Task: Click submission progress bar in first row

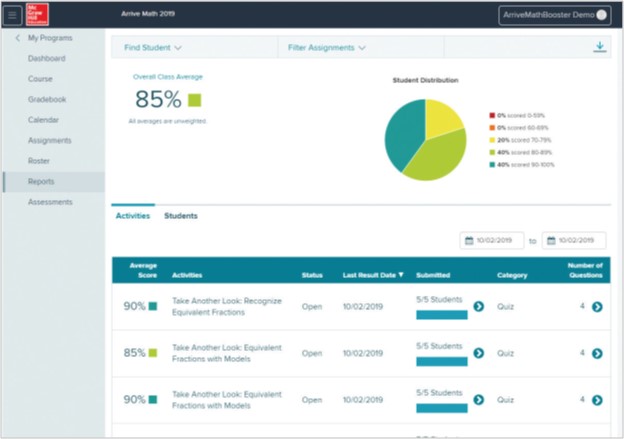Action: [442, 315]
